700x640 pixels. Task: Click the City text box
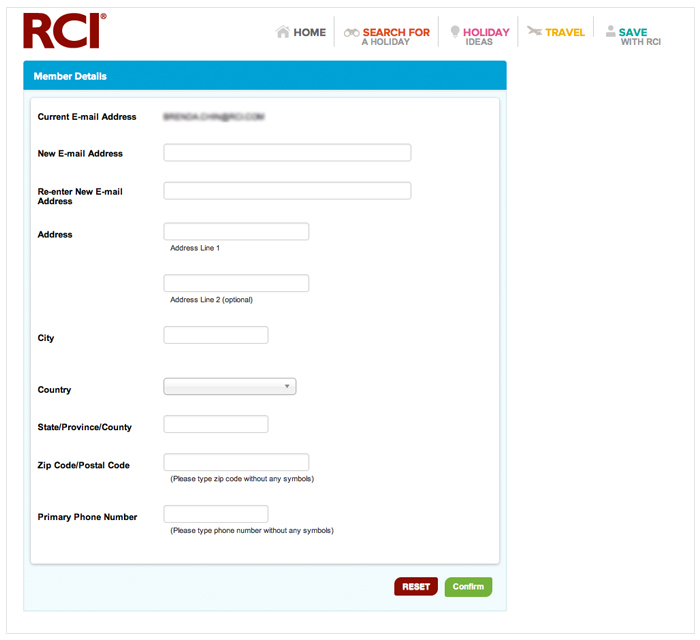(x=216, y=336)
